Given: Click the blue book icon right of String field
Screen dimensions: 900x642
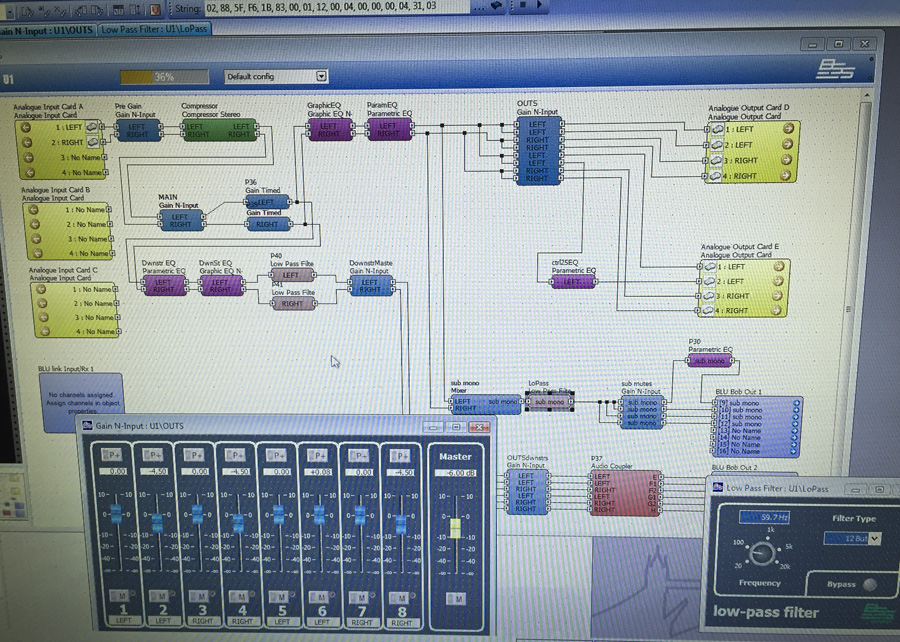Looking at the screenshot, I should tap(496, 5).
